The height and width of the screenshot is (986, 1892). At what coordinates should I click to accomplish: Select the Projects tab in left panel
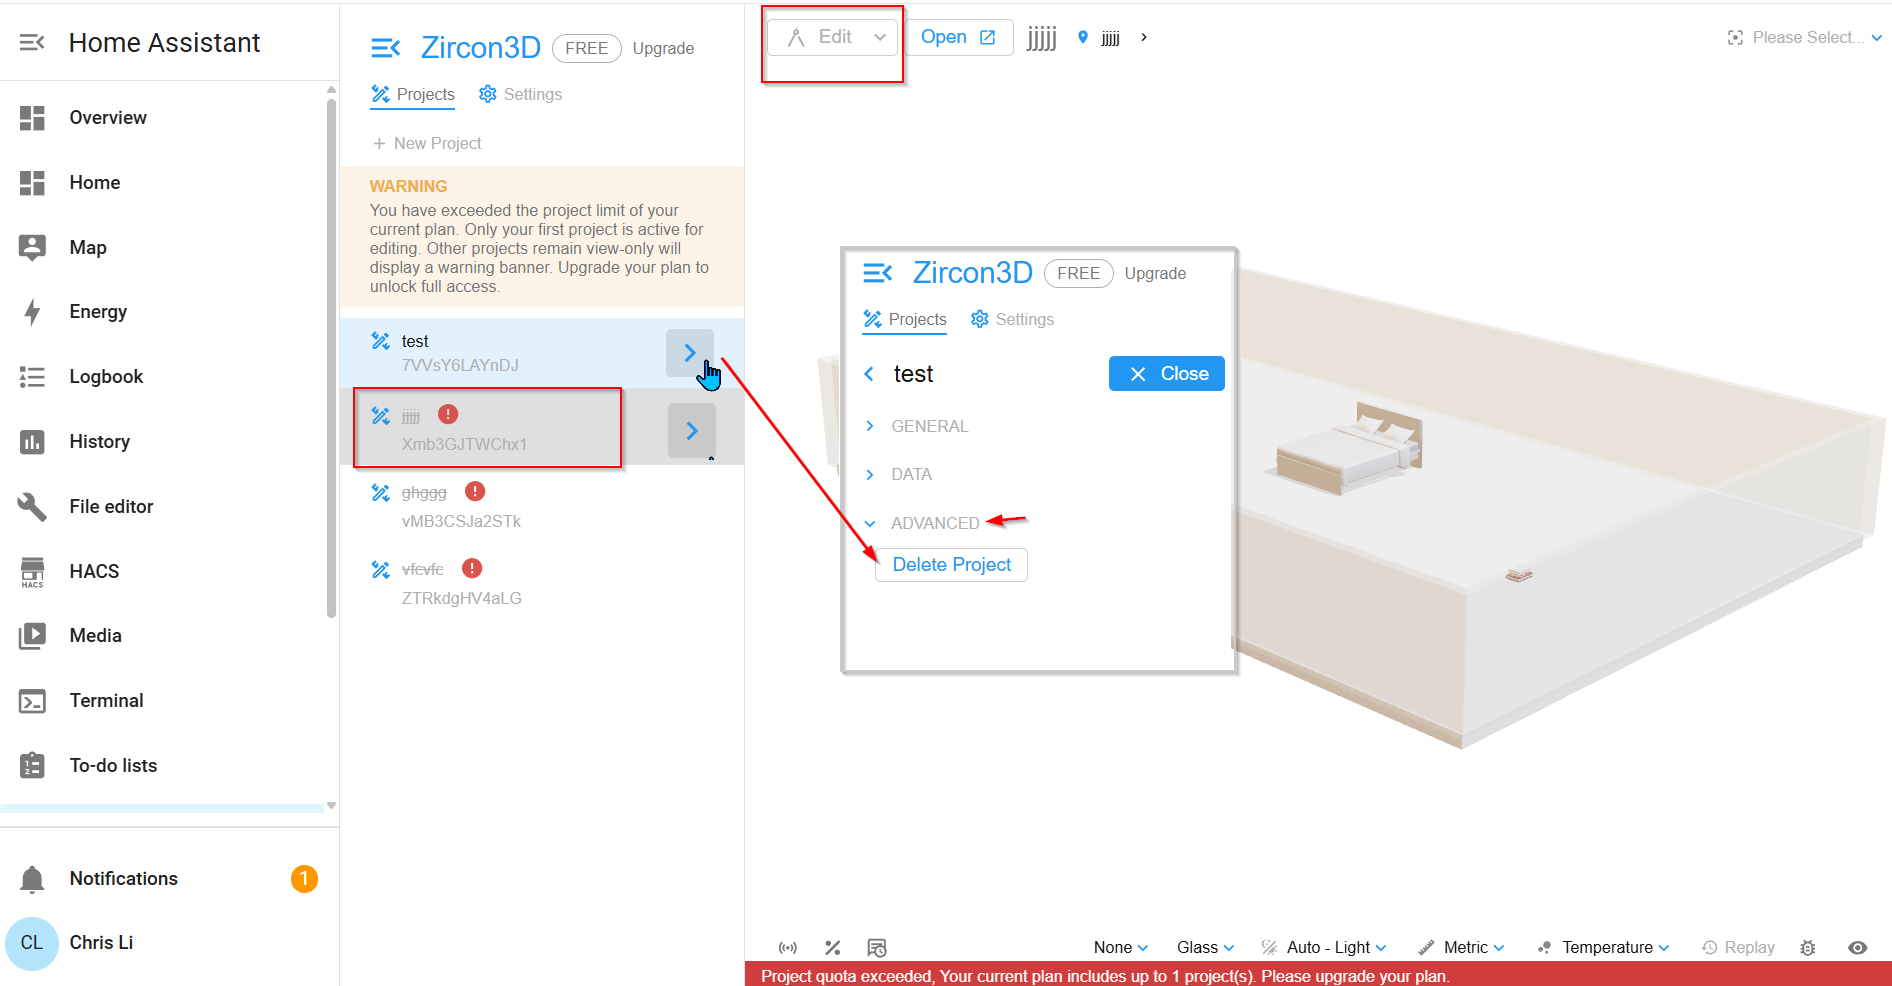tap(413, 94)
